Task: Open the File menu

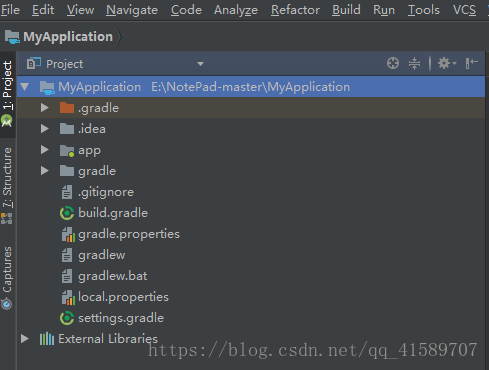Action: (10, 10)
